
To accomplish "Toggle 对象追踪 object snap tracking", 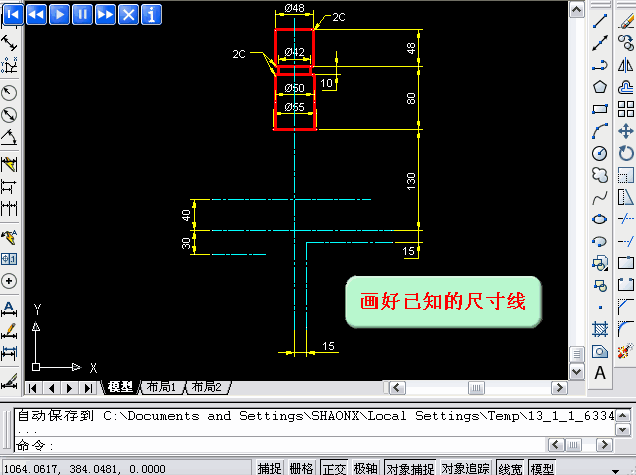I will click(466, 469).
